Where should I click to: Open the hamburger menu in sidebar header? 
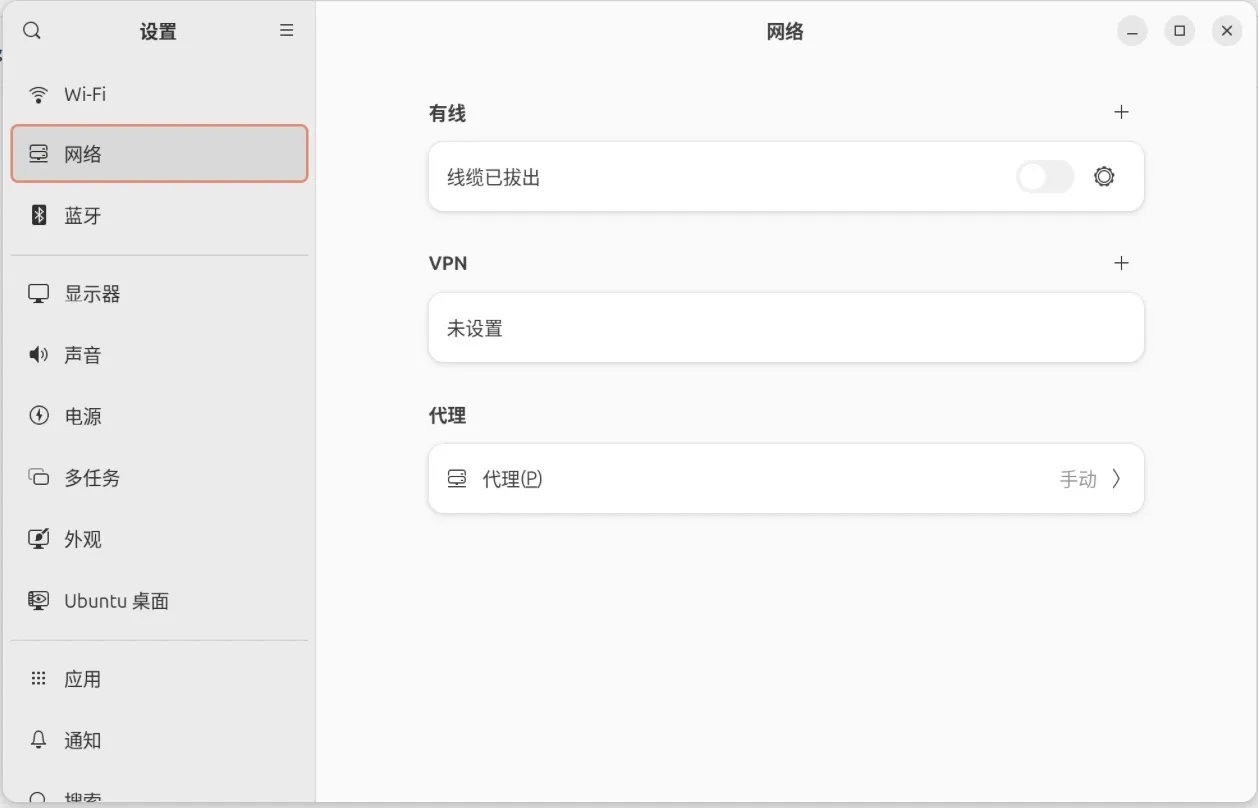pos(286,31)
